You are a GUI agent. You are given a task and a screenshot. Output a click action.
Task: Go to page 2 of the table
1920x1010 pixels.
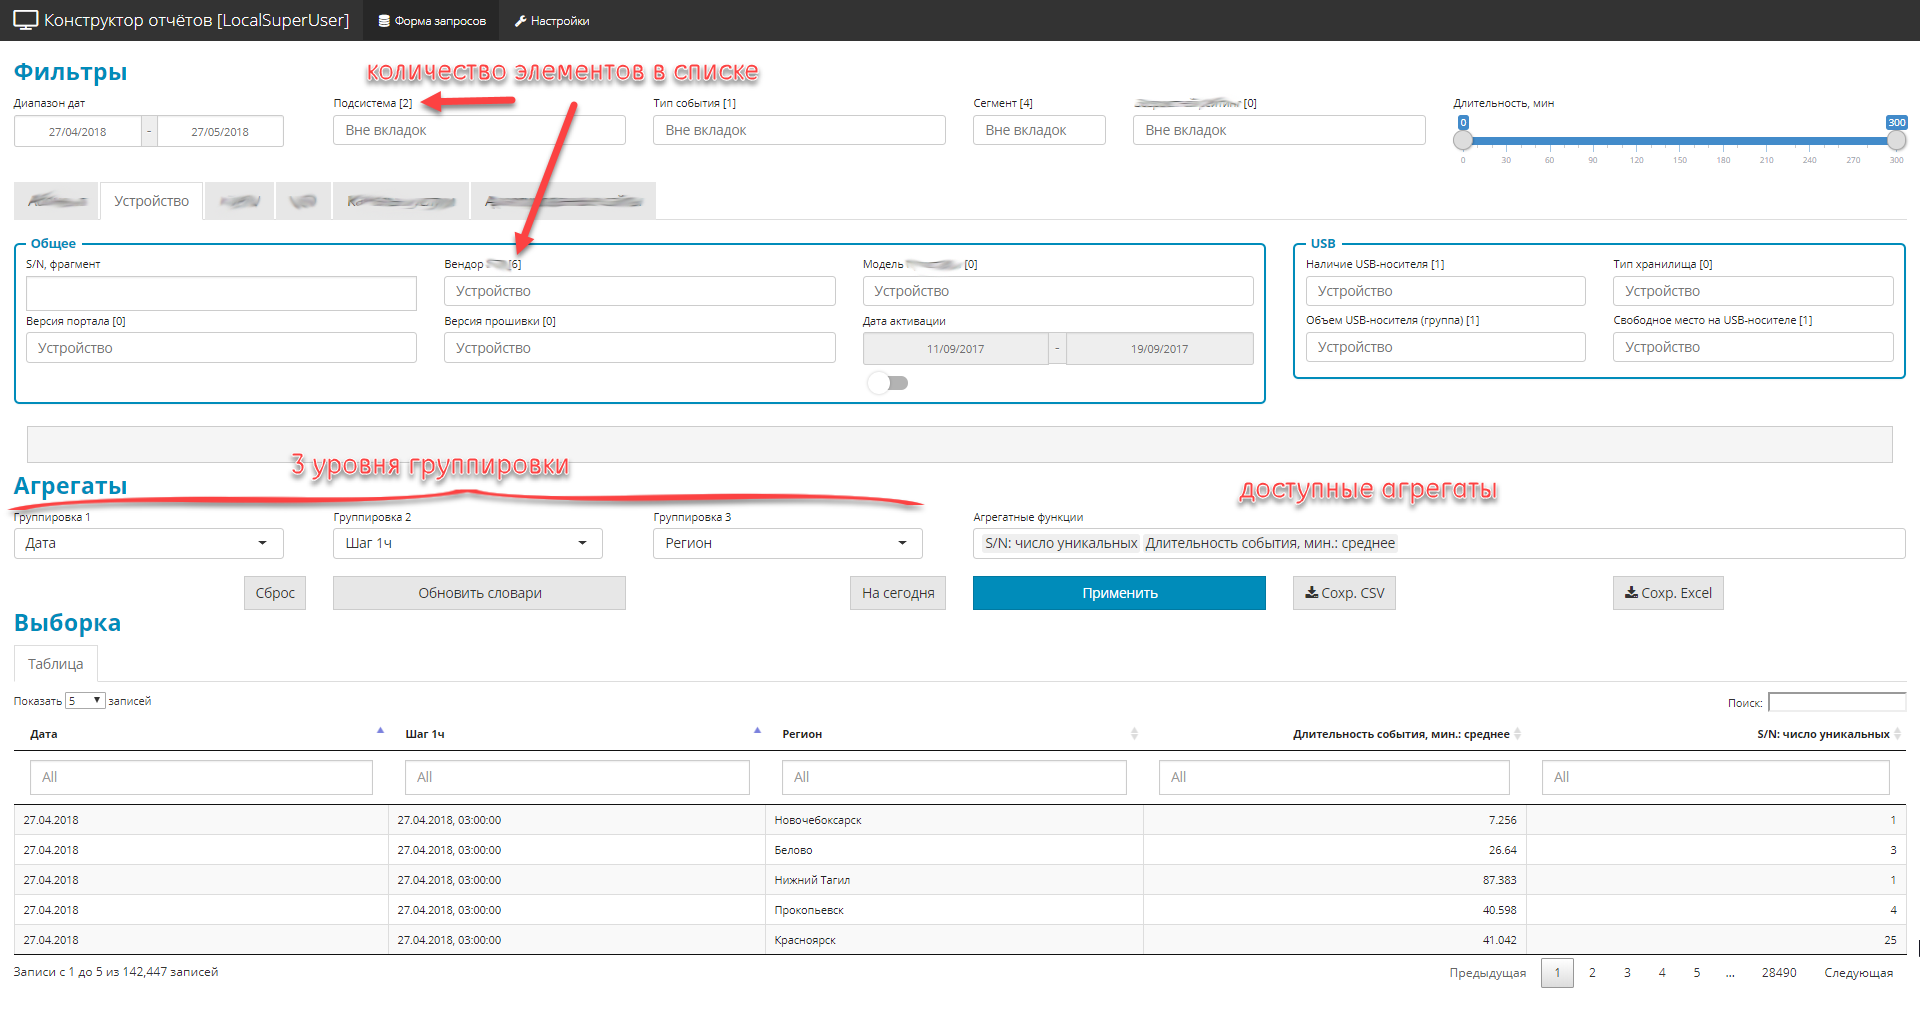pyautogui.click(x=1592, y=972)
